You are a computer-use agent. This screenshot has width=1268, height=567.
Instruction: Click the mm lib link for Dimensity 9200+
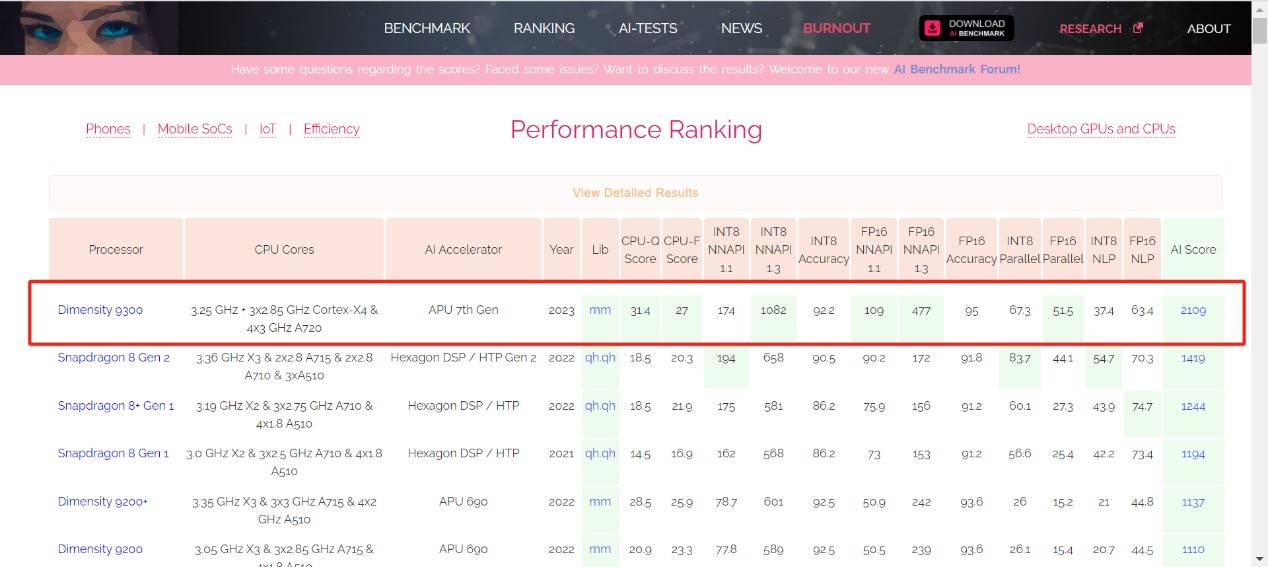(x=600, y=502)
